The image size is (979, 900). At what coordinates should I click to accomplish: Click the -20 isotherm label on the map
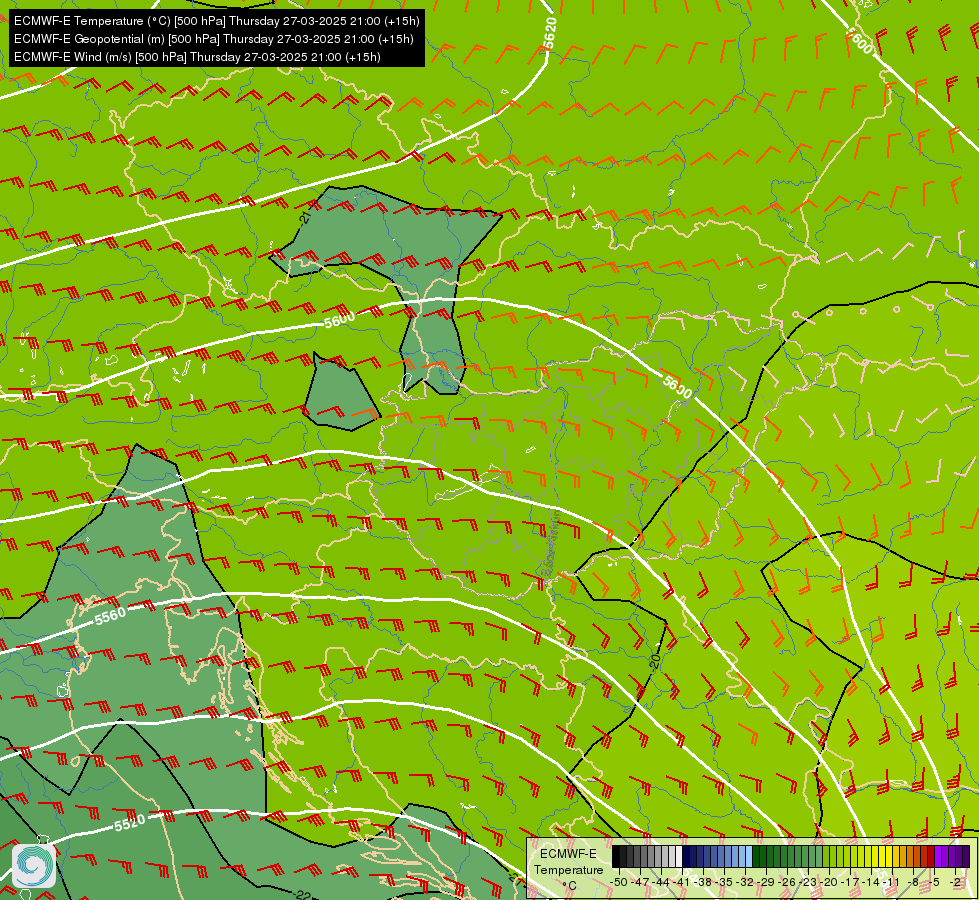[655, 661]
